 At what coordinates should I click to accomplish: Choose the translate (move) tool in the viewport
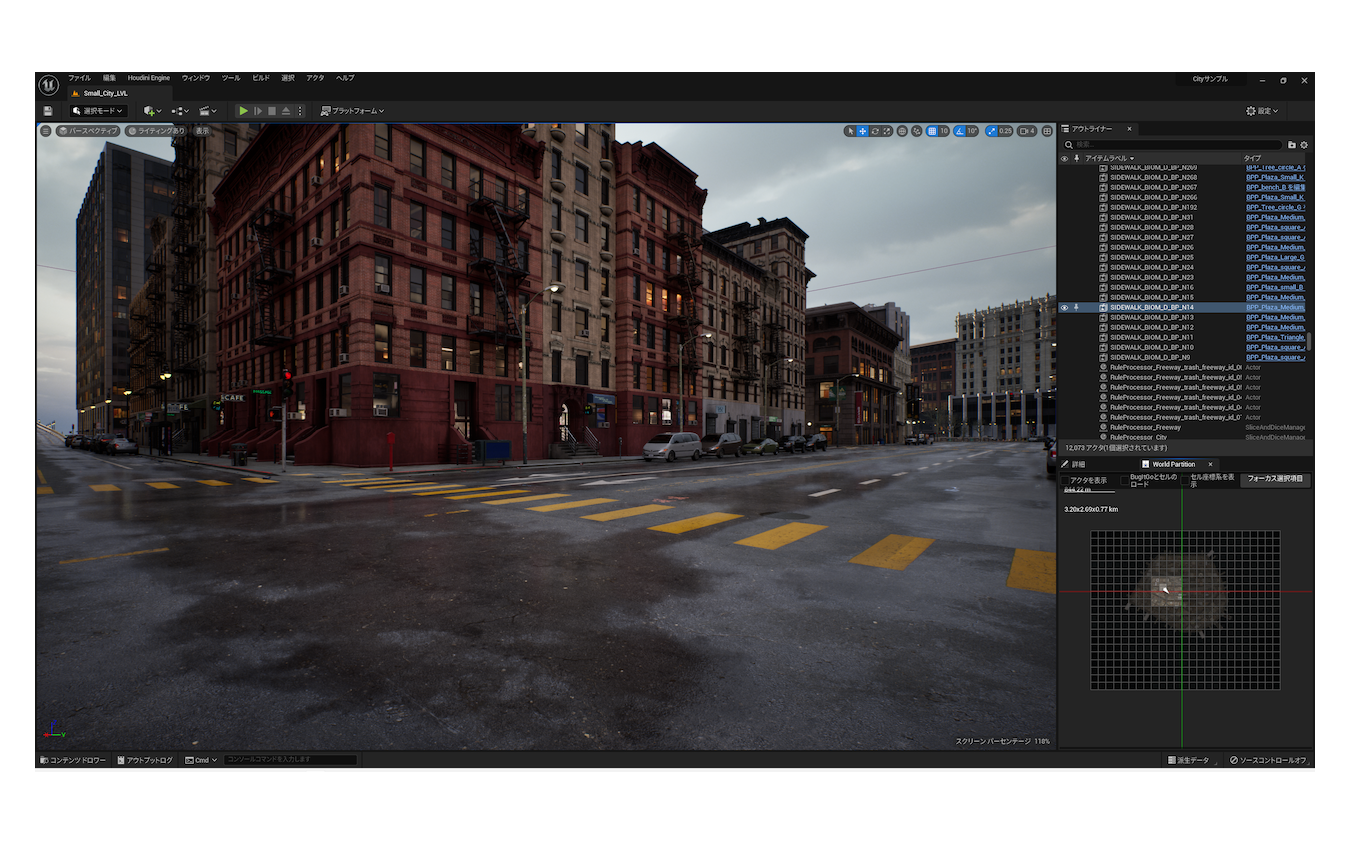pyautogui.click(x=862, y=131)
